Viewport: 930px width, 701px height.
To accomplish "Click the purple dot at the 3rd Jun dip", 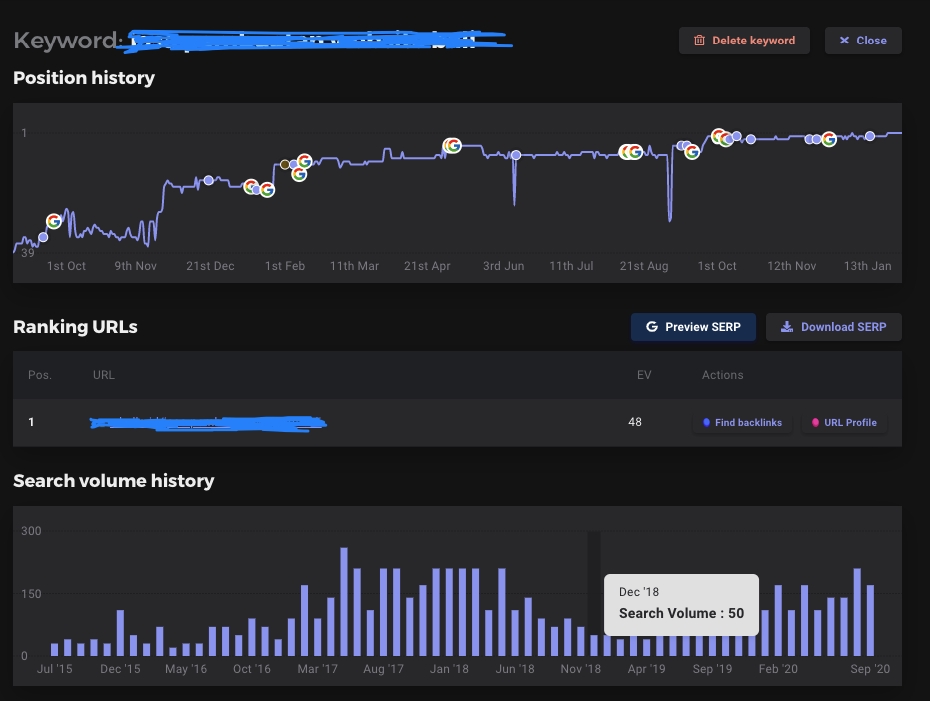I will coord(516,155).
